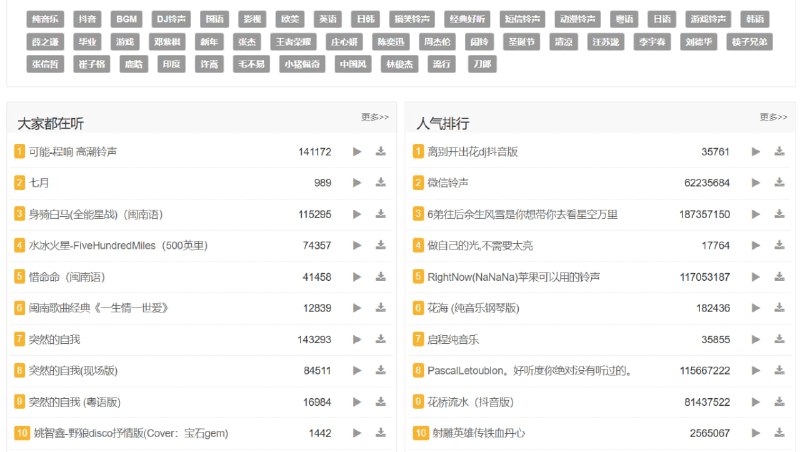Viewport: 800px width, 452px height.
Task: Select the DJ铃声 tag
Action: coord(172,19)
